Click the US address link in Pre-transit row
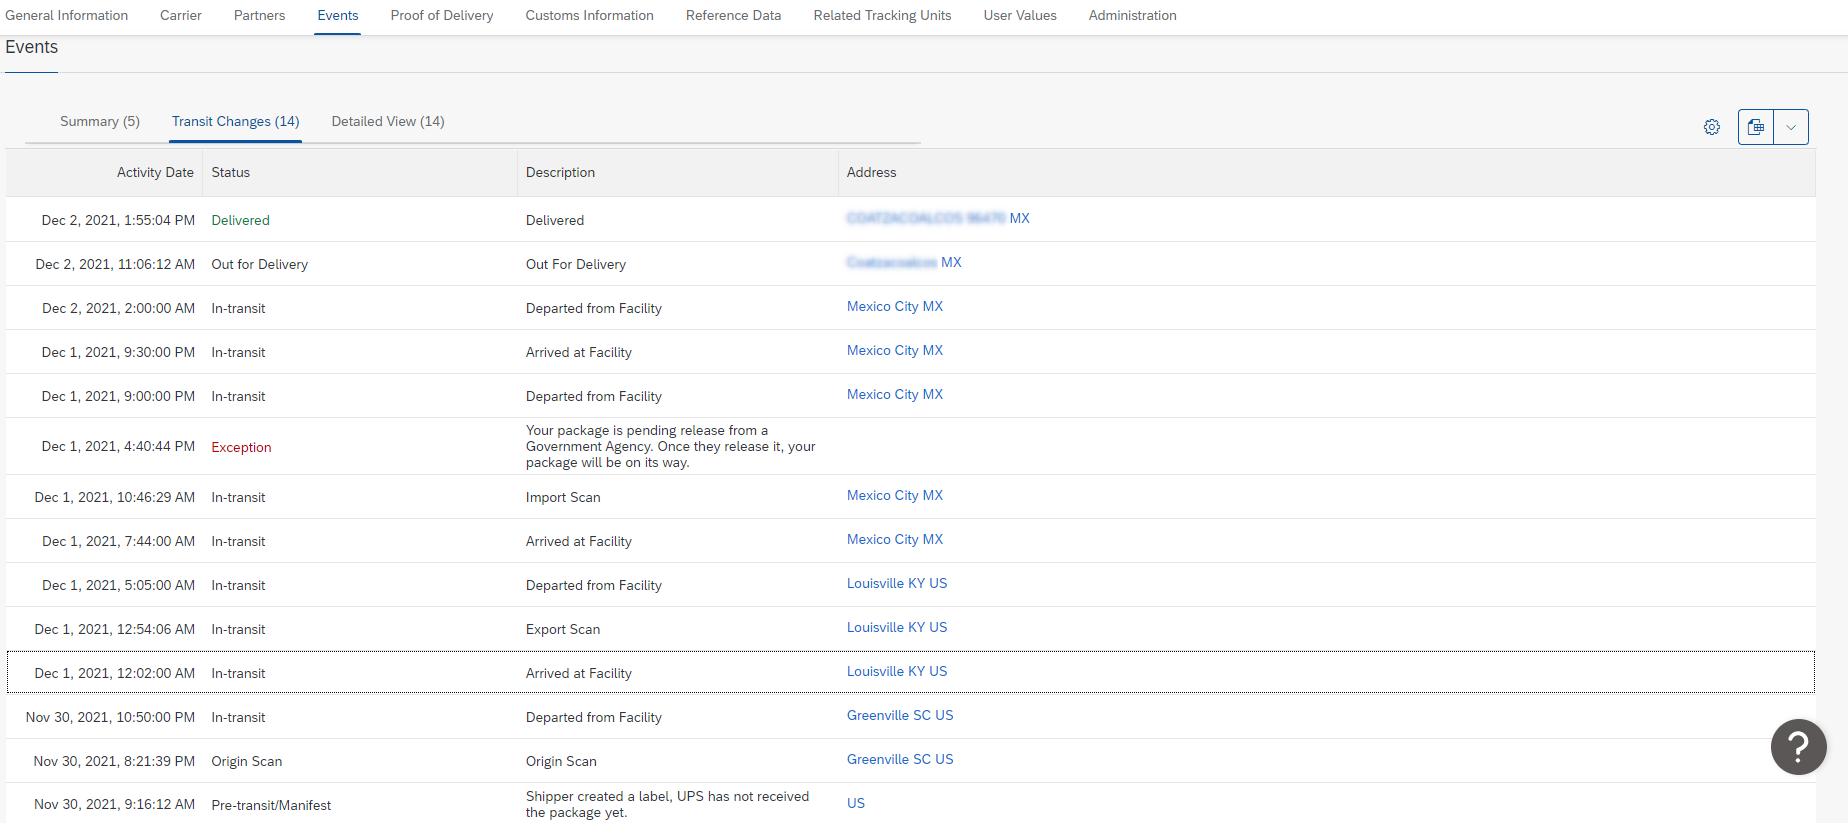 856,803
